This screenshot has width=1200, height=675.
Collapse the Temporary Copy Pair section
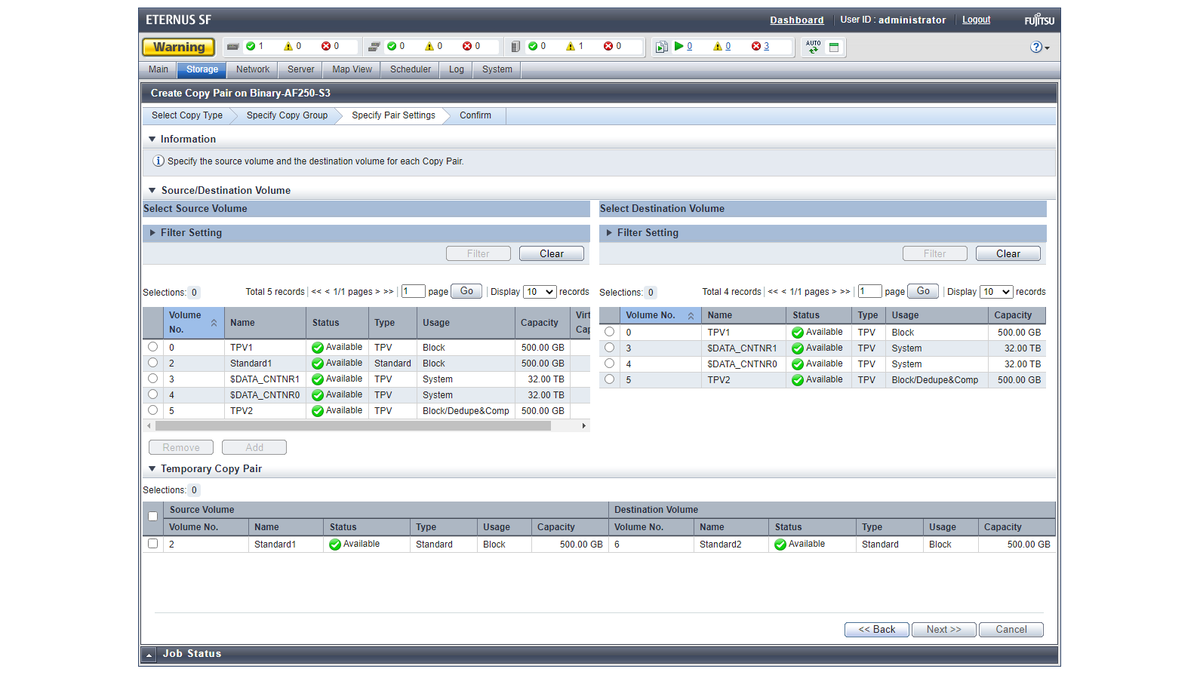coord(153,469)
